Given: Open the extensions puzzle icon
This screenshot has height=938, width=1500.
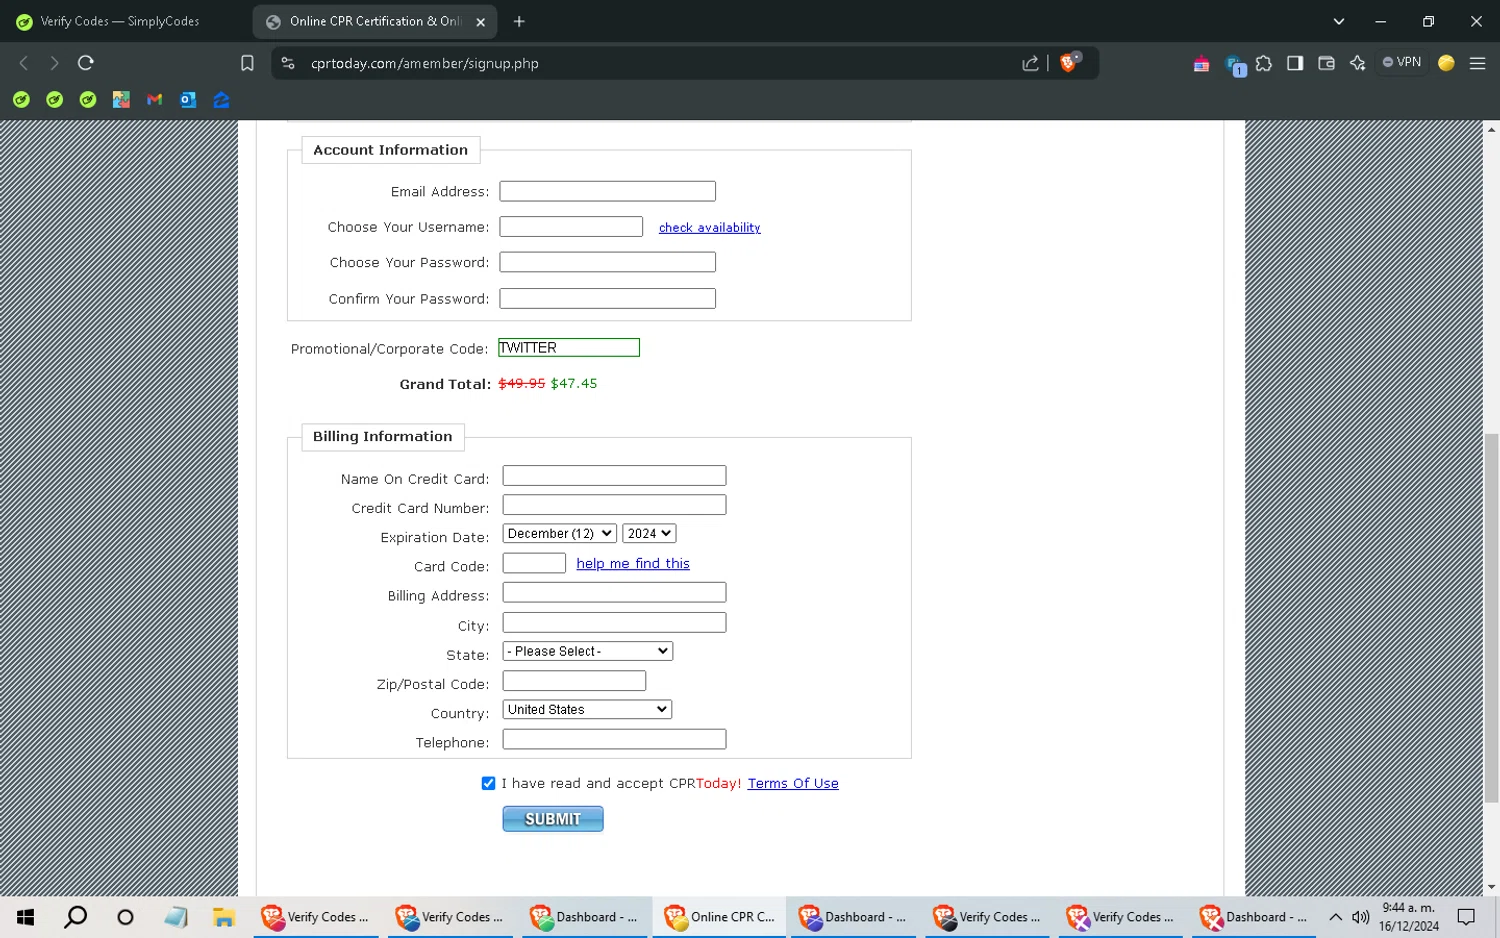Looking at the screenshot, I should pyautogui.click(x=1264, y=63).
